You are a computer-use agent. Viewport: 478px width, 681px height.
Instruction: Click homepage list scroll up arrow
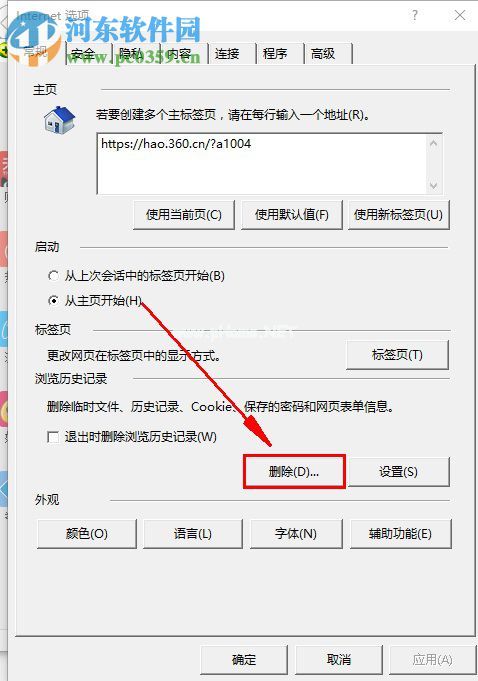pos(433,143)
